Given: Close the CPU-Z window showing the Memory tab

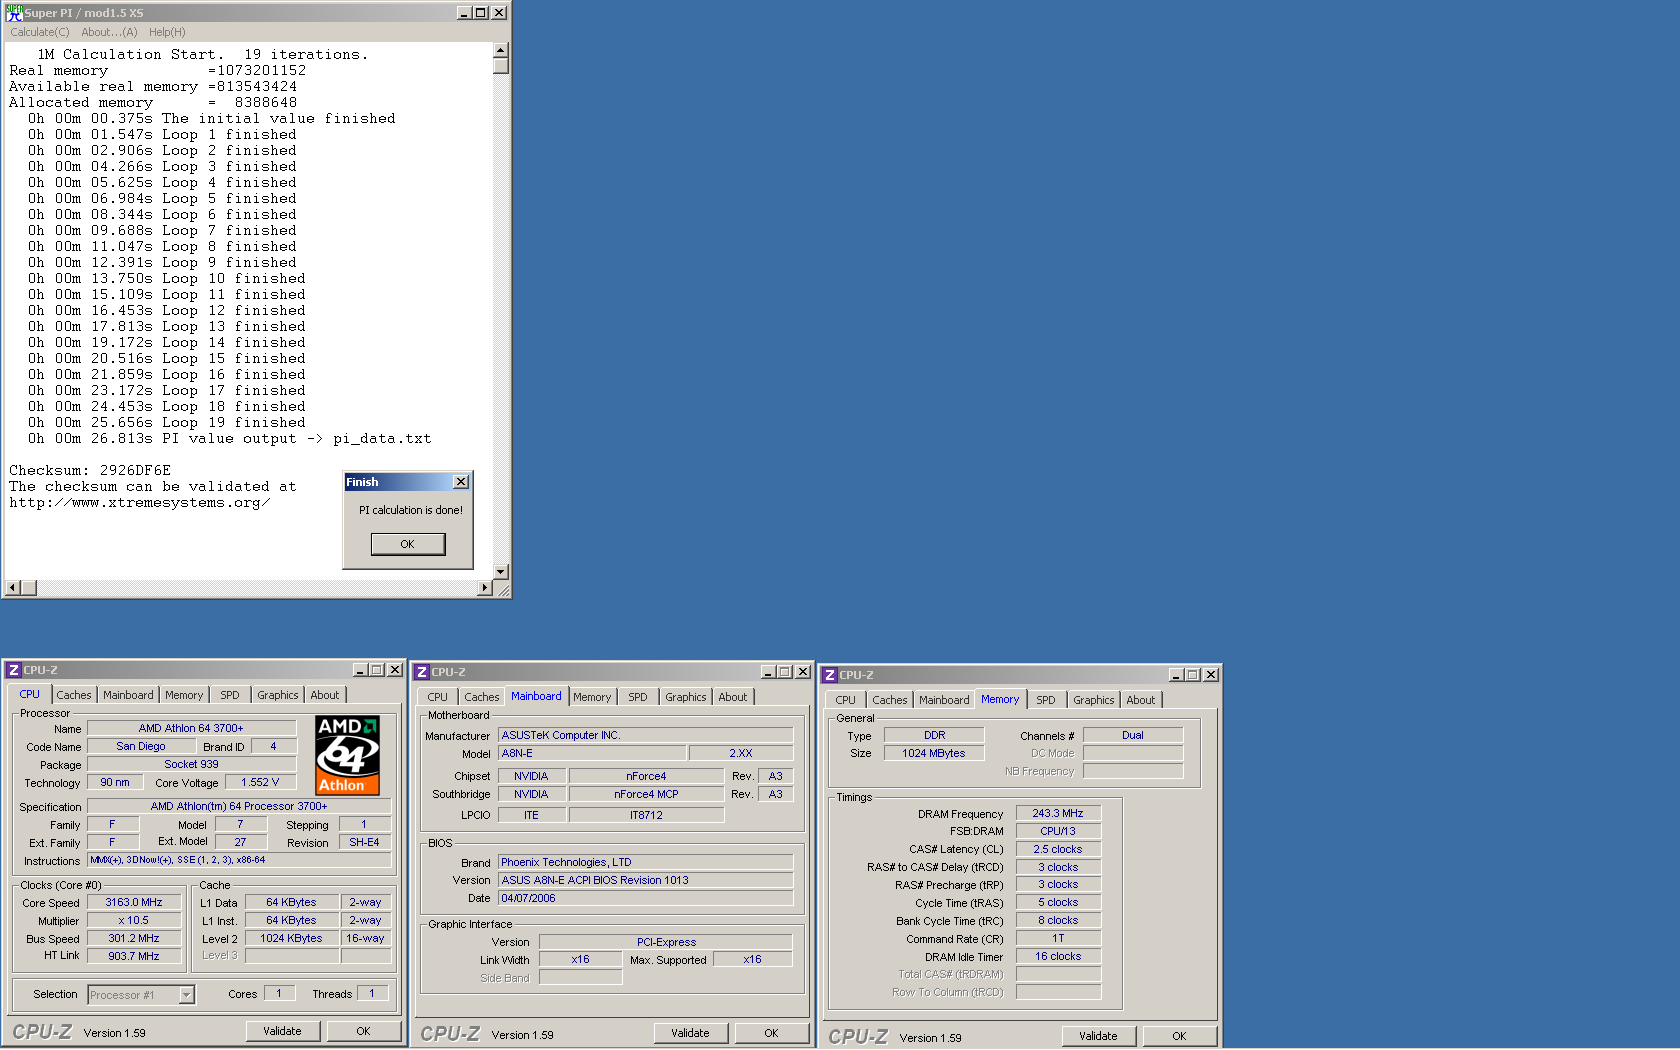Looking at the screenshot, I should click(x=1211, y=675).
